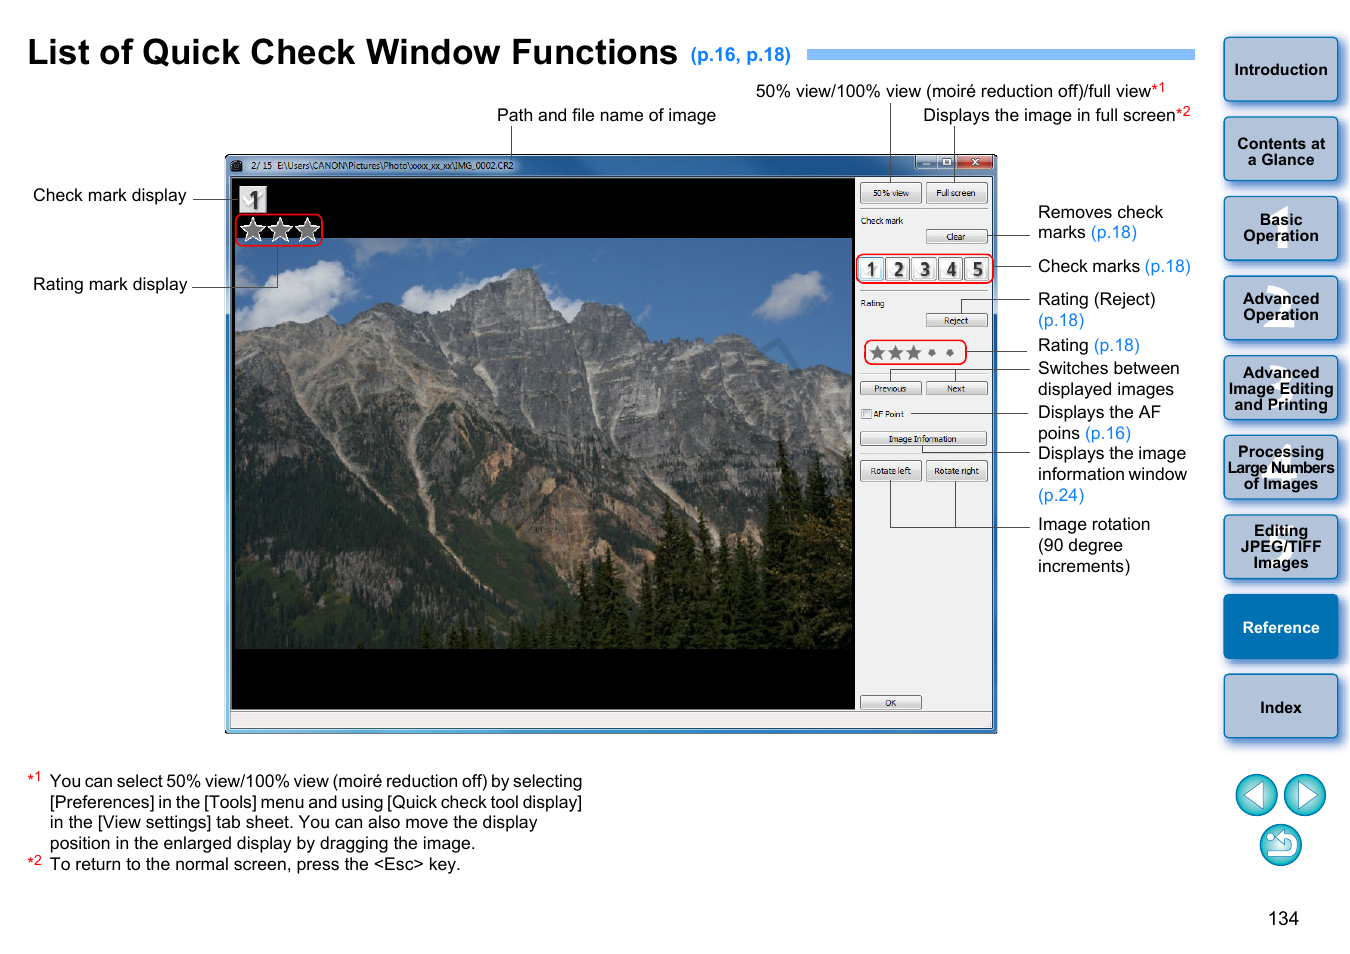Set a two-star rating in the panel

coord(896,353)
